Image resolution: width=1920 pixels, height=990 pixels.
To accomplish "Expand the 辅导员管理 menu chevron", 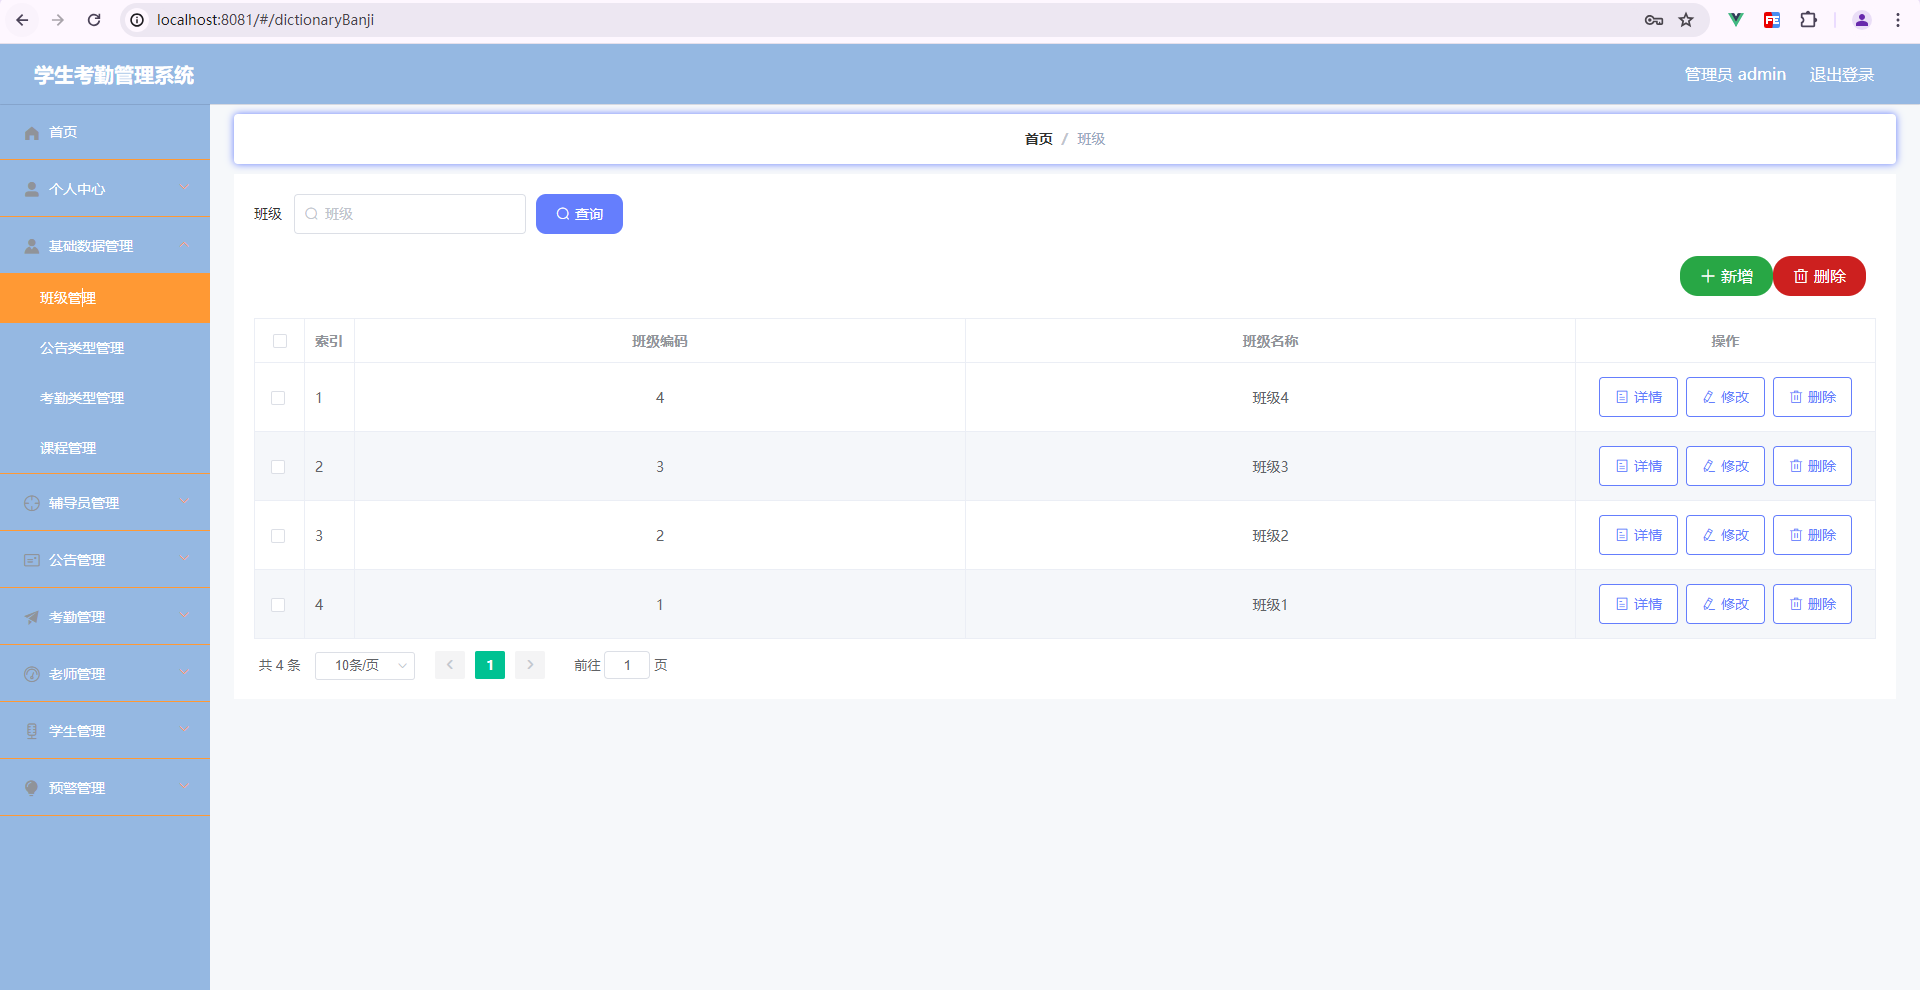I will (185, 502).
